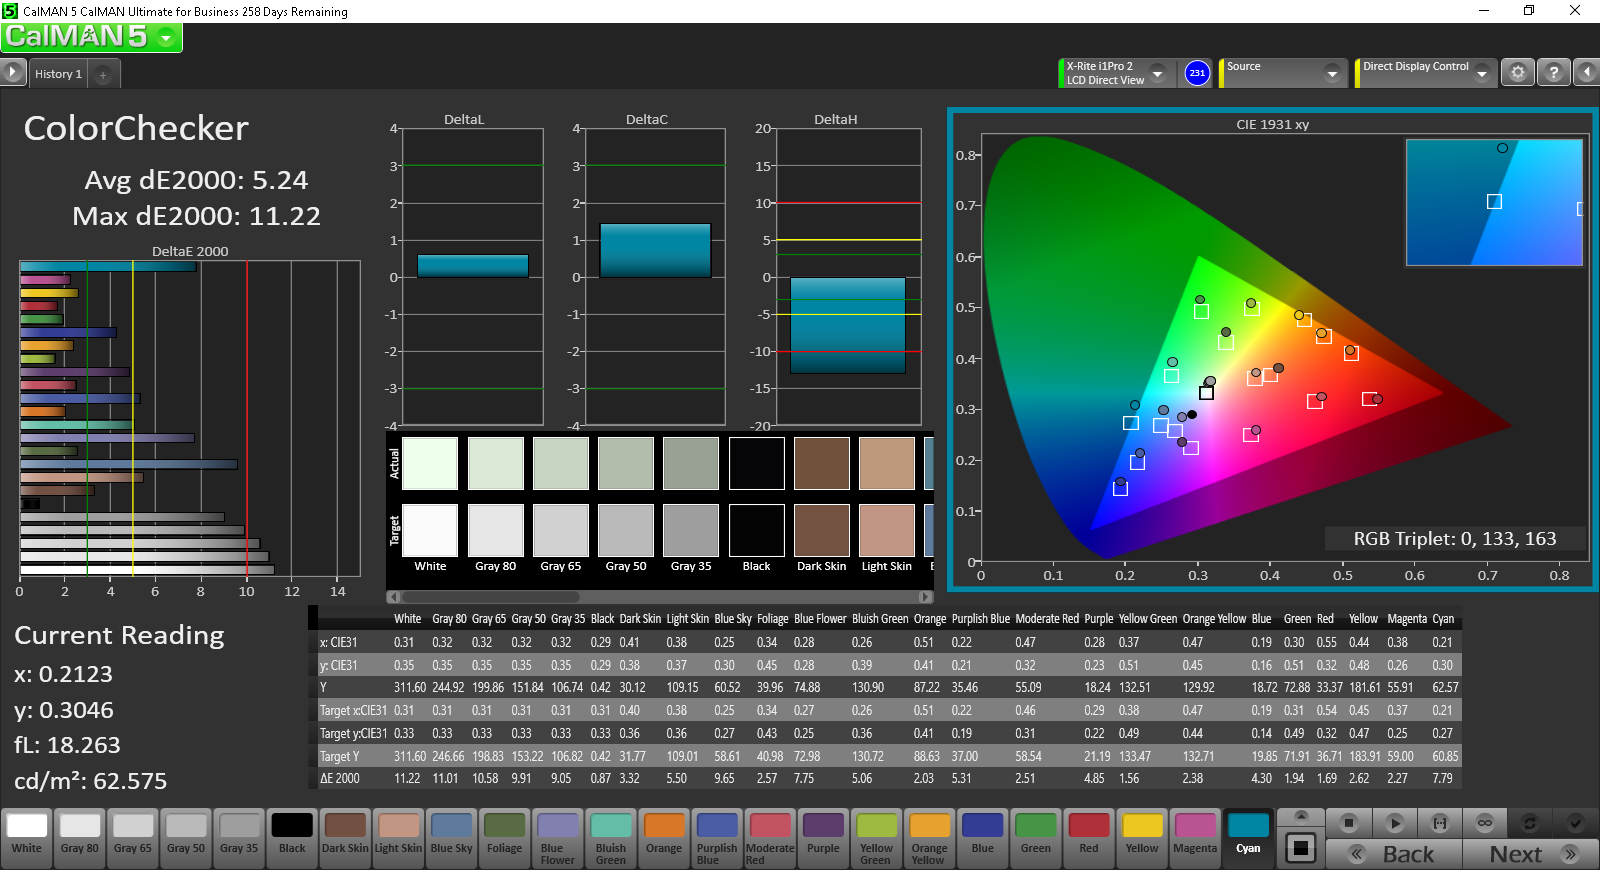Open the Direct Display Control dropdown
The height and width of the screenshot is (870, 1600).
point(1426,73)
